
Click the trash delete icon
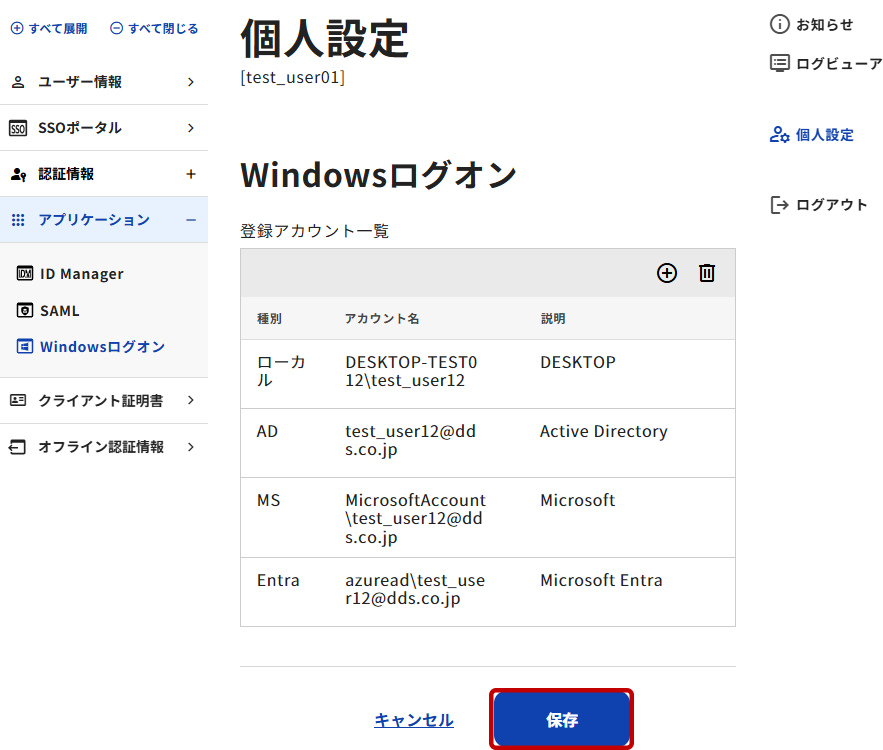click(707, 273)
